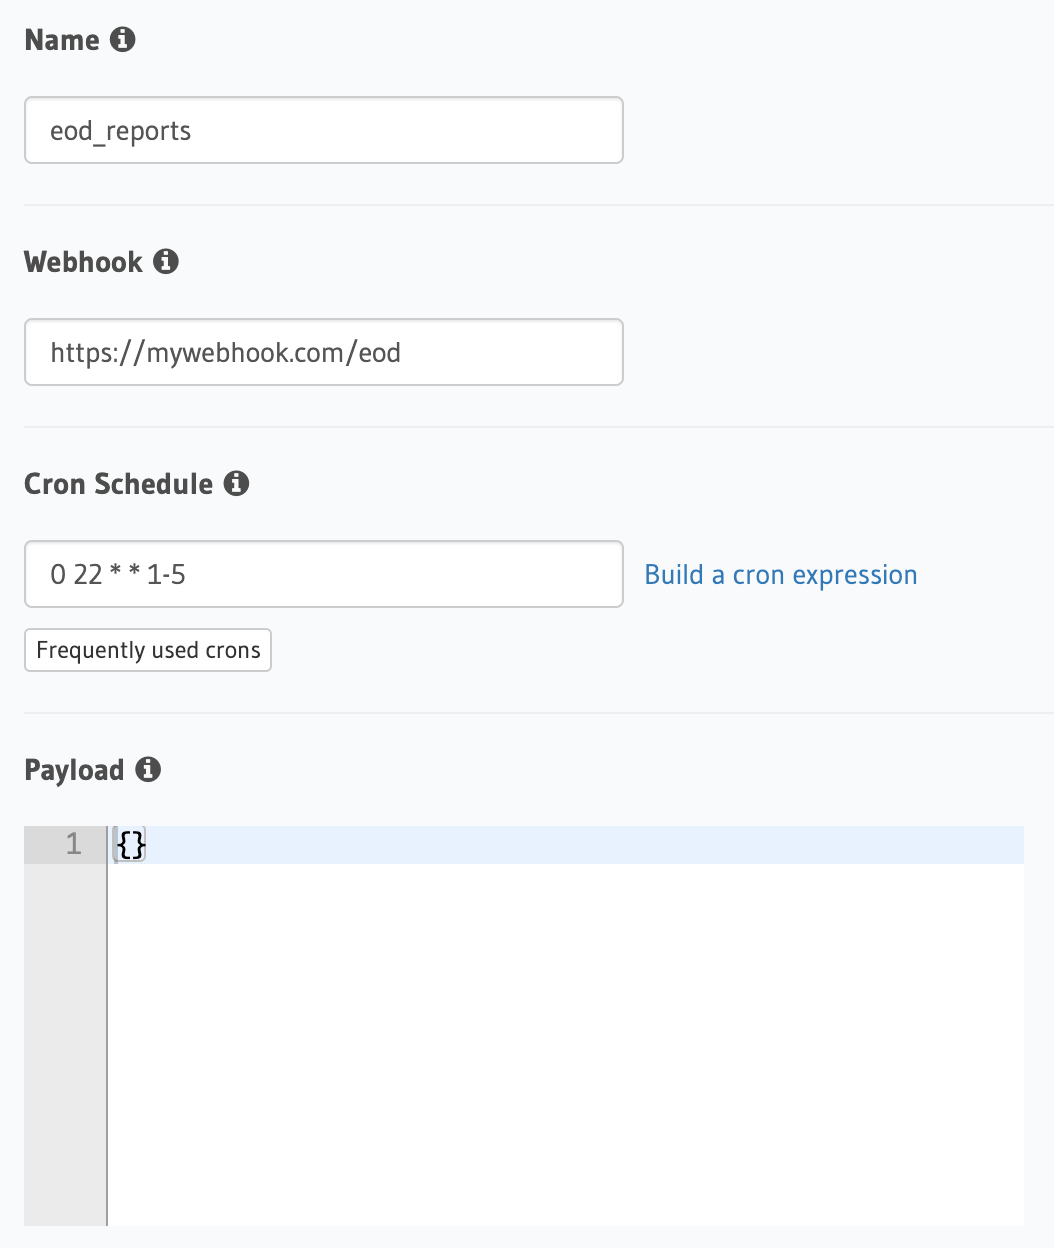Screen dimensions: 1054x1248
Task: Focus the Webhook URL input field
Action: pyautogui.click(x=323, y=353)
